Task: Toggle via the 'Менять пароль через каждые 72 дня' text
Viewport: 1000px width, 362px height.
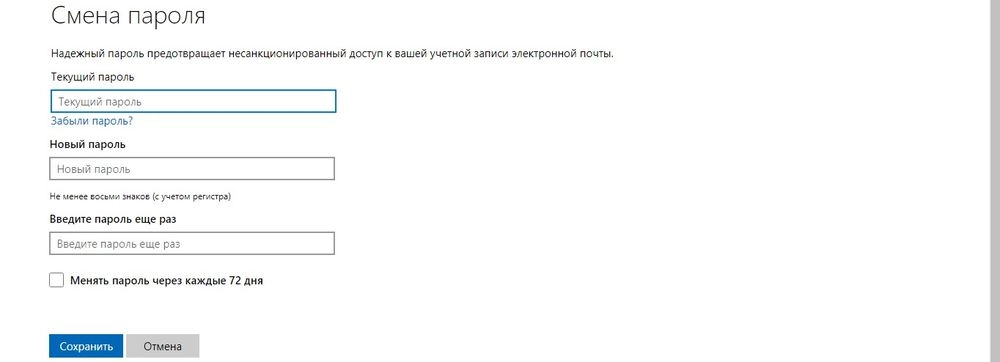Action: point(167,280)
